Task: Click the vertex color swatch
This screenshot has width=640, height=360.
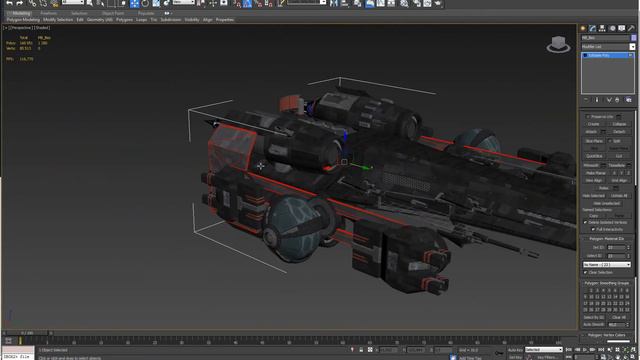Action: [x=618, y=342]
